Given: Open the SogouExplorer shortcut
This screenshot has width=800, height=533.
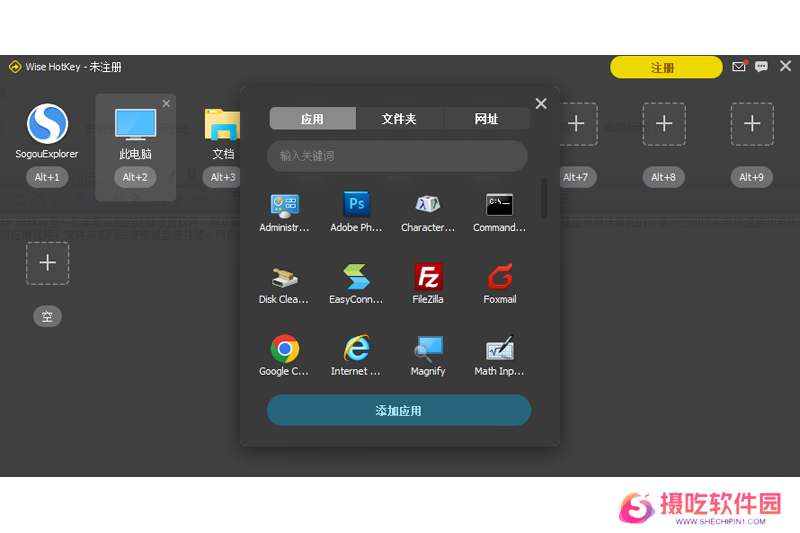Looking at the screenshot, I should pyautogui.click(x=47, y=125).
